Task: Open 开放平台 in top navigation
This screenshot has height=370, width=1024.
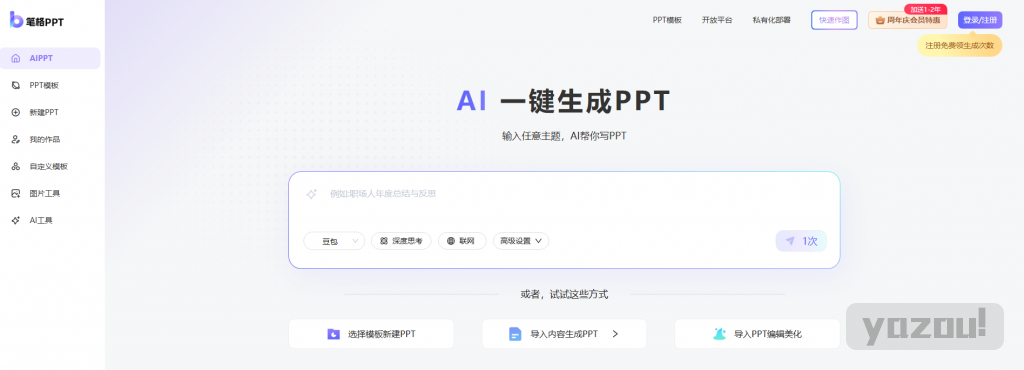Action: click(x=717, y=20)
